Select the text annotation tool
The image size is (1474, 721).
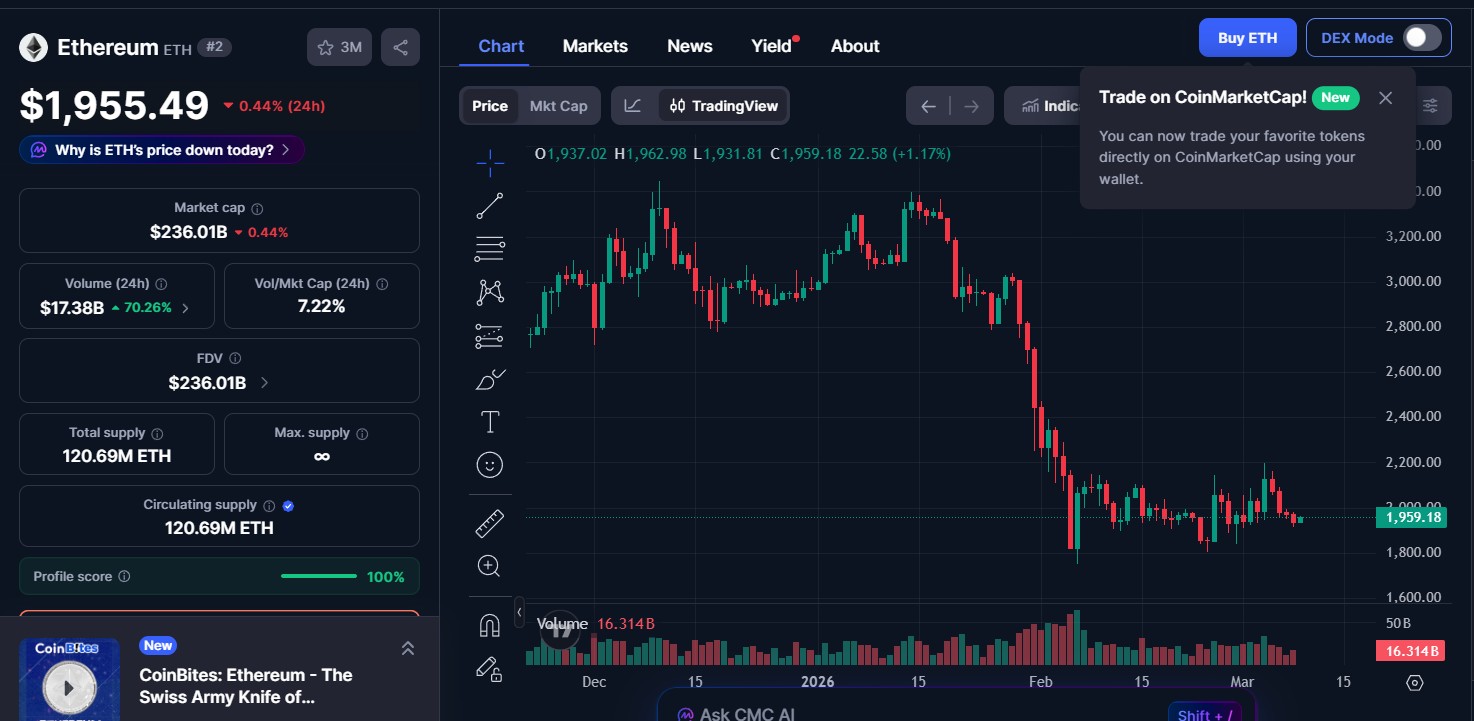(489, 421)
